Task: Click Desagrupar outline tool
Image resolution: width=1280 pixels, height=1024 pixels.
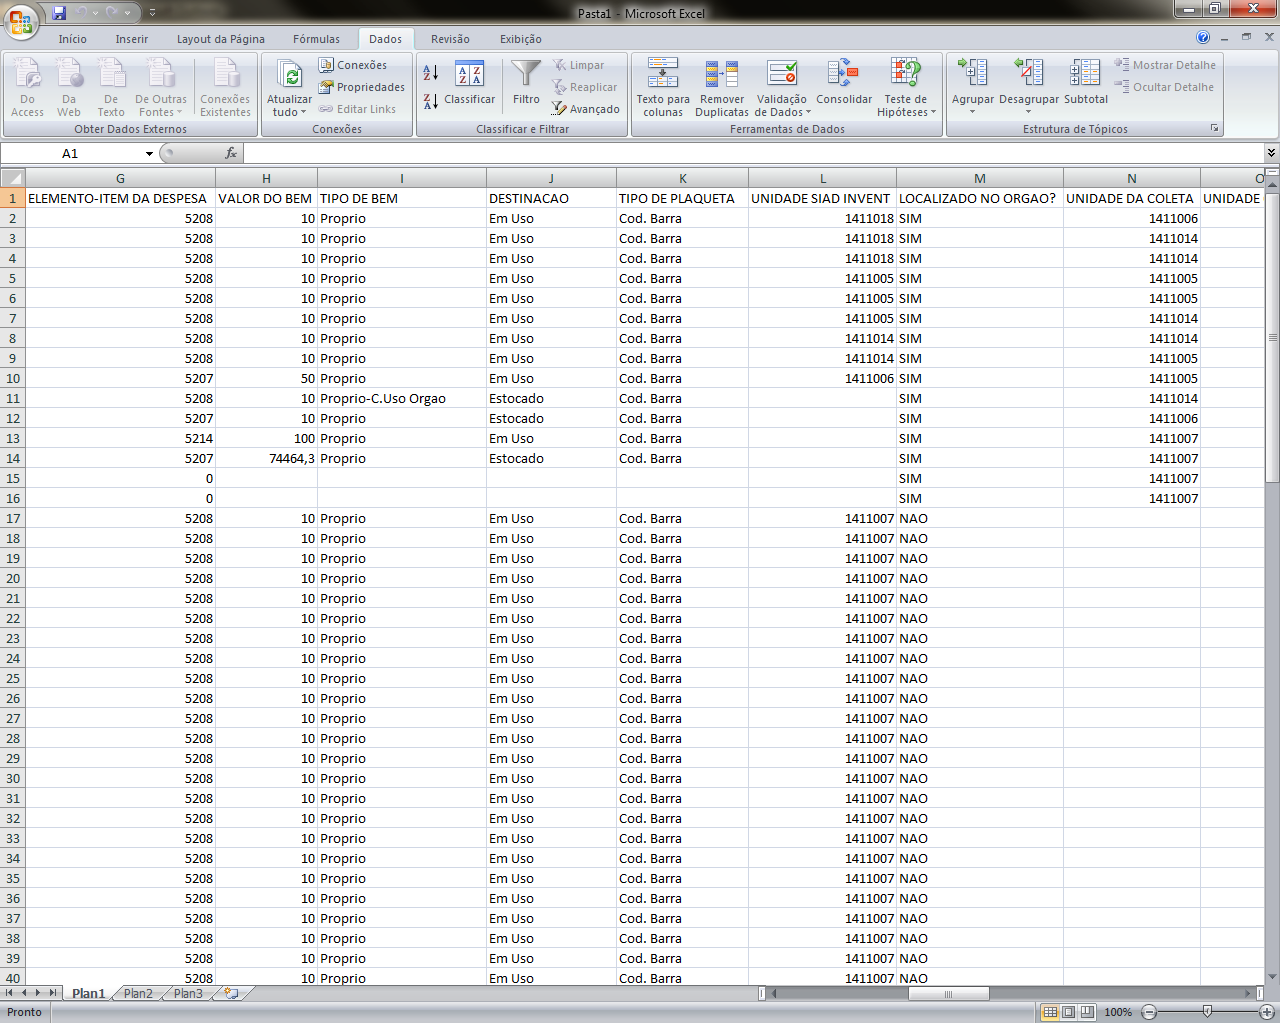Action: point(1029,86)
